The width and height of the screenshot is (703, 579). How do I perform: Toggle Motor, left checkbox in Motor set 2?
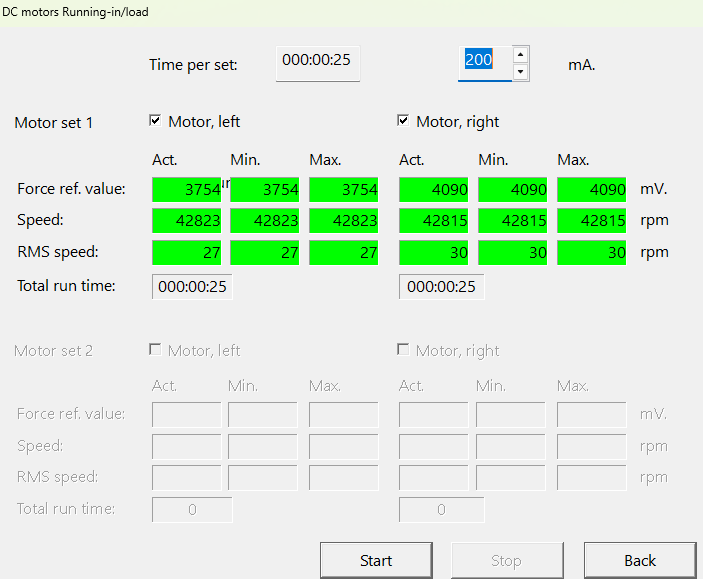point(155,349)
